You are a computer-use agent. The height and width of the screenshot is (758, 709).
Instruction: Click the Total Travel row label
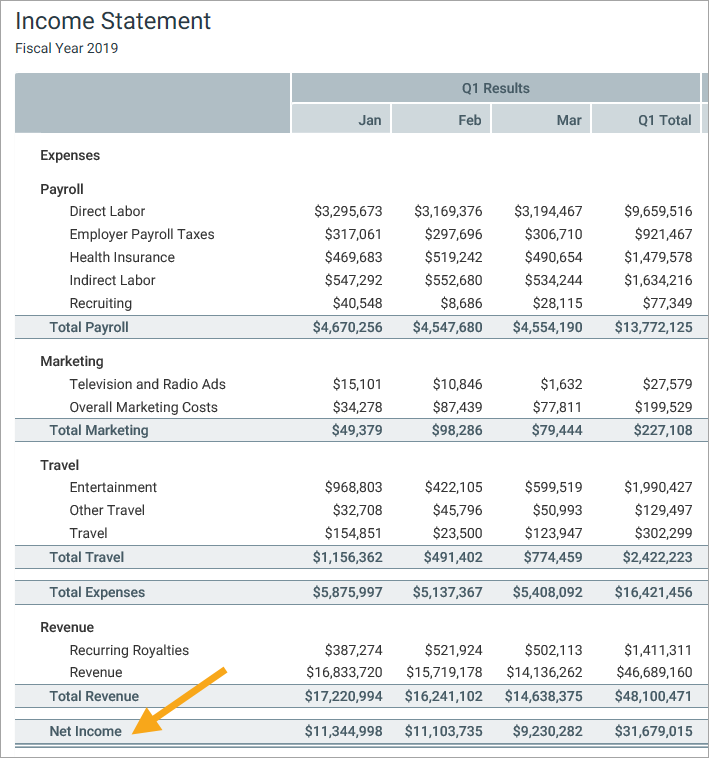(87, 557)
